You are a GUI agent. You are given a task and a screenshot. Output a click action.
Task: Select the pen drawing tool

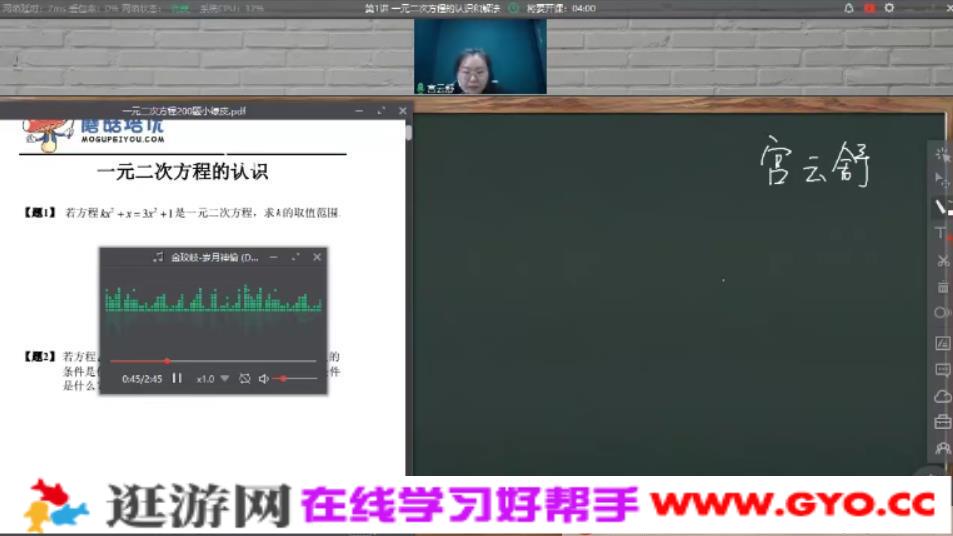point(942,207)
